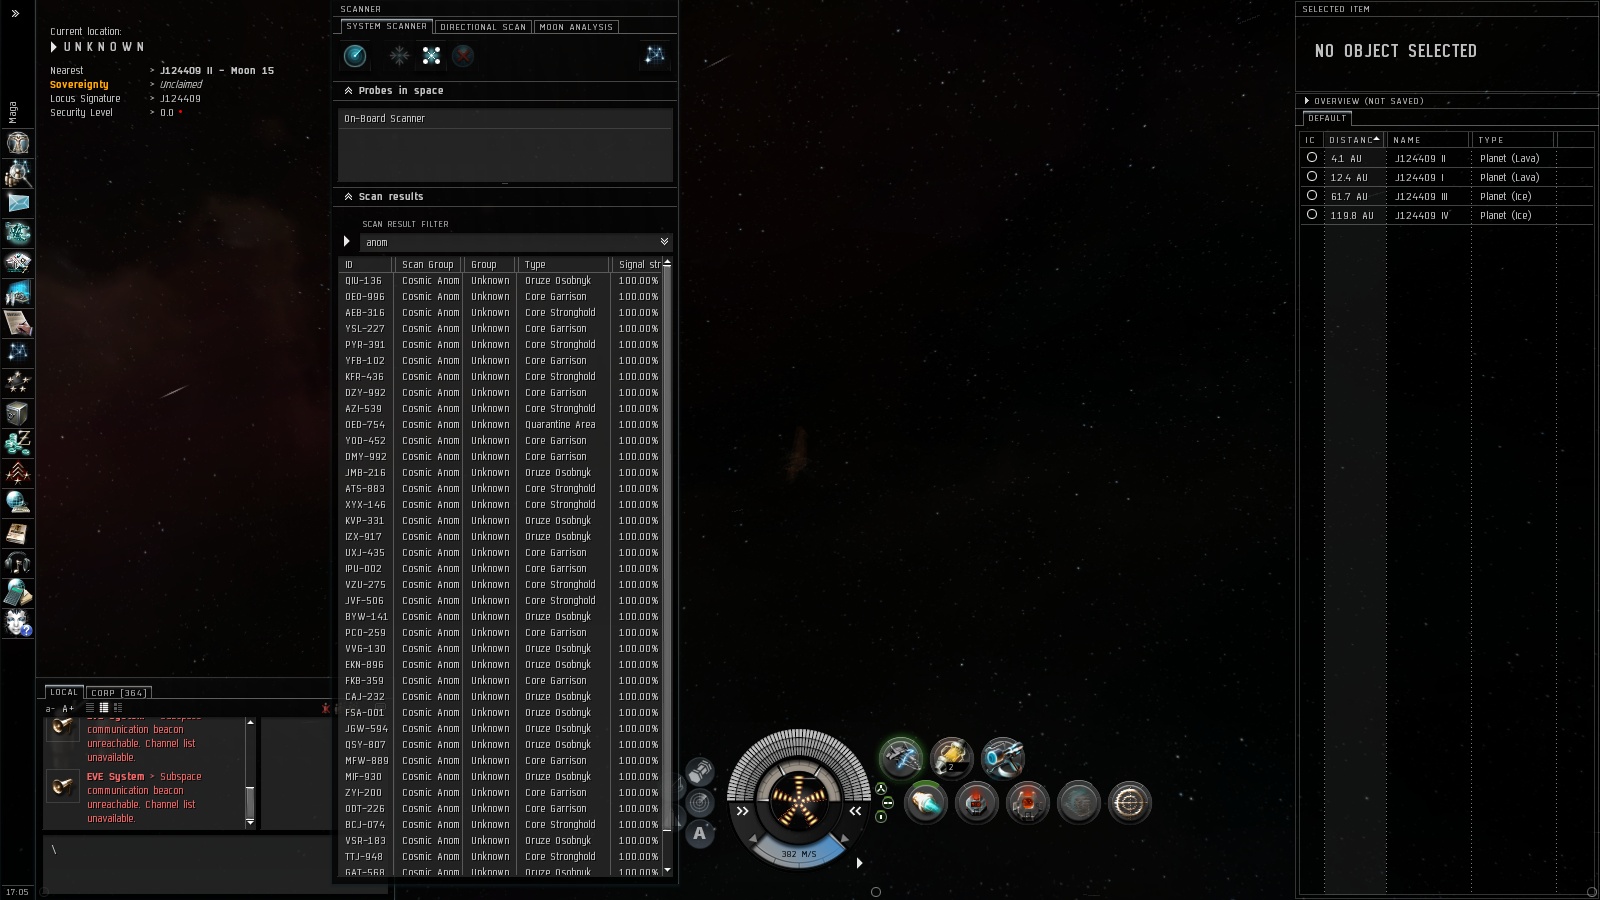This screenshot has height=900, width=1600.
Task: Open the Jukebox headphones icon
Action: tap(18, 563)
